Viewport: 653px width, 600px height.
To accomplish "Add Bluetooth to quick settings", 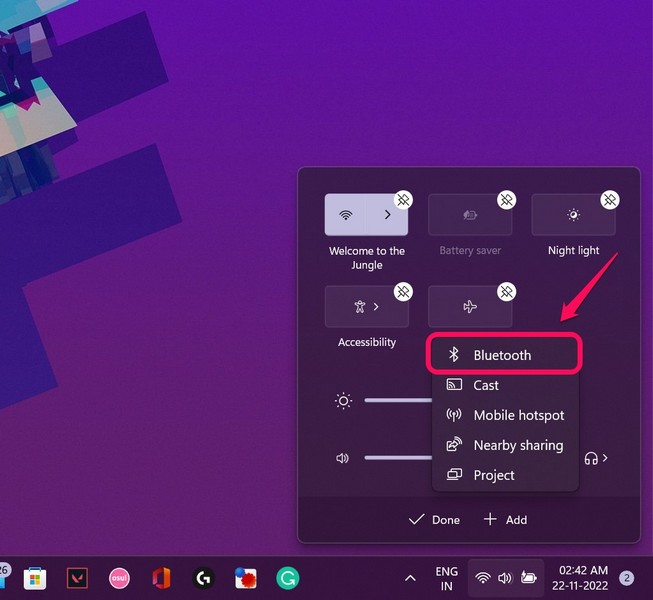I will [504, 355].
